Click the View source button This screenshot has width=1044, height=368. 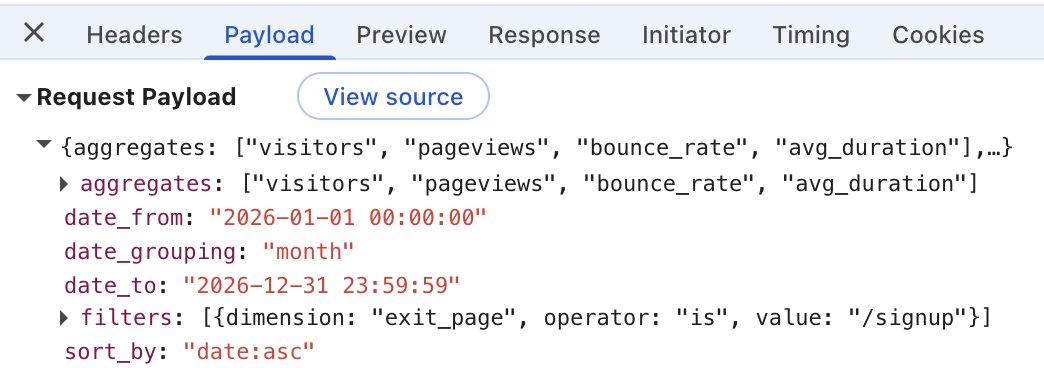[x=393, y=96]
